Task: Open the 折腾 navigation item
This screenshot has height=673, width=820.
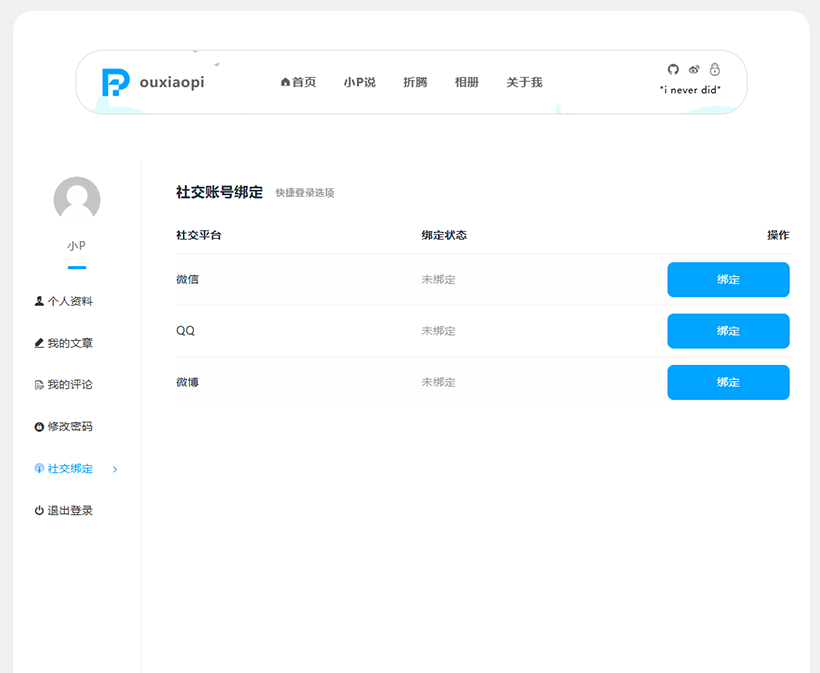Action: pyautogui.click(x=415, y=82)
